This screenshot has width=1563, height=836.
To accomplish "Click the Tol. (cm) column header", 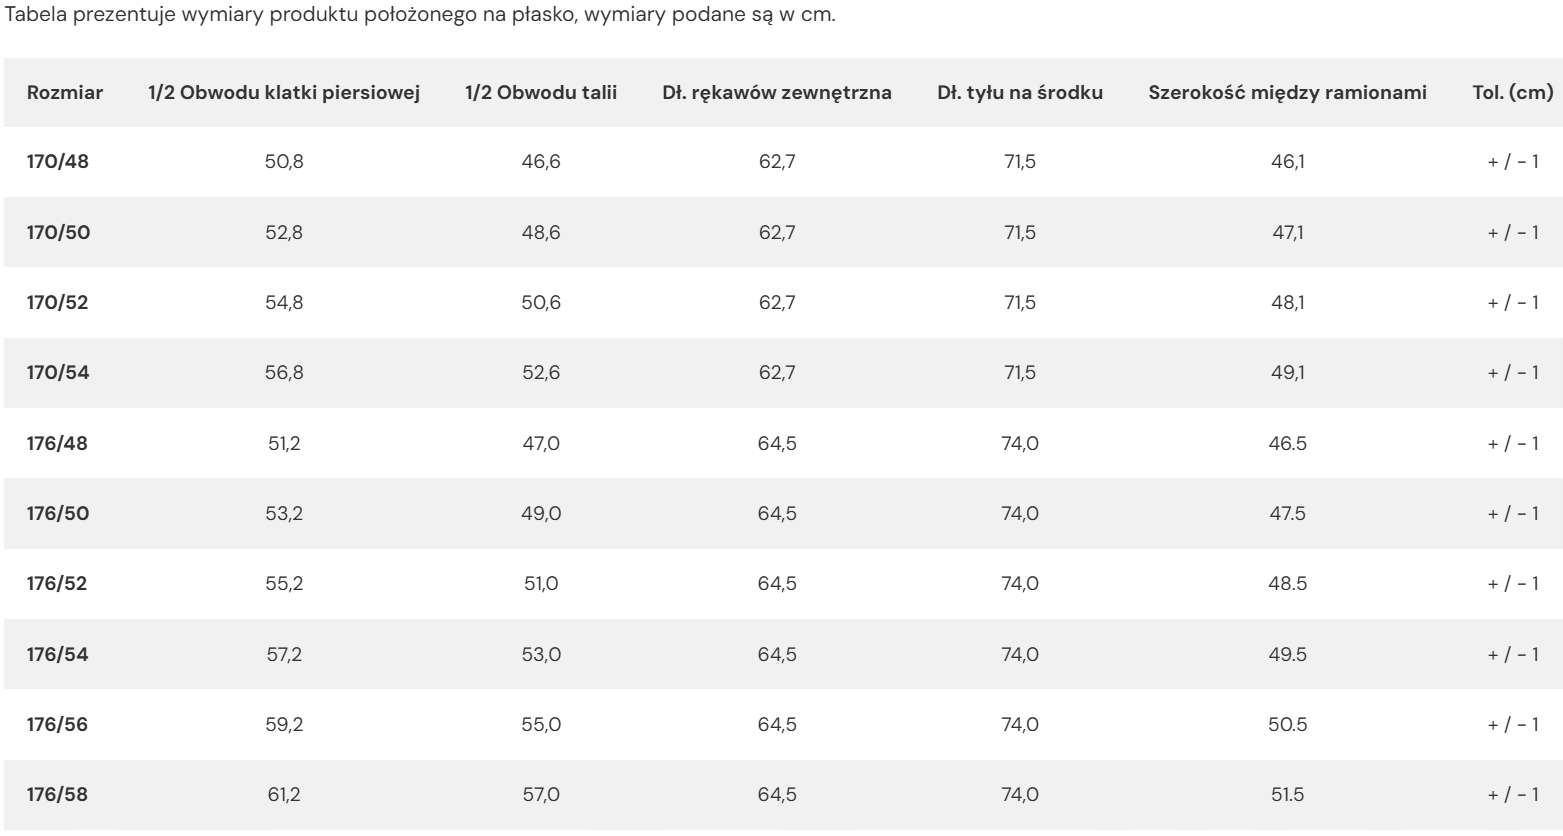I will pyautogui.click(x=1513, y=93).
